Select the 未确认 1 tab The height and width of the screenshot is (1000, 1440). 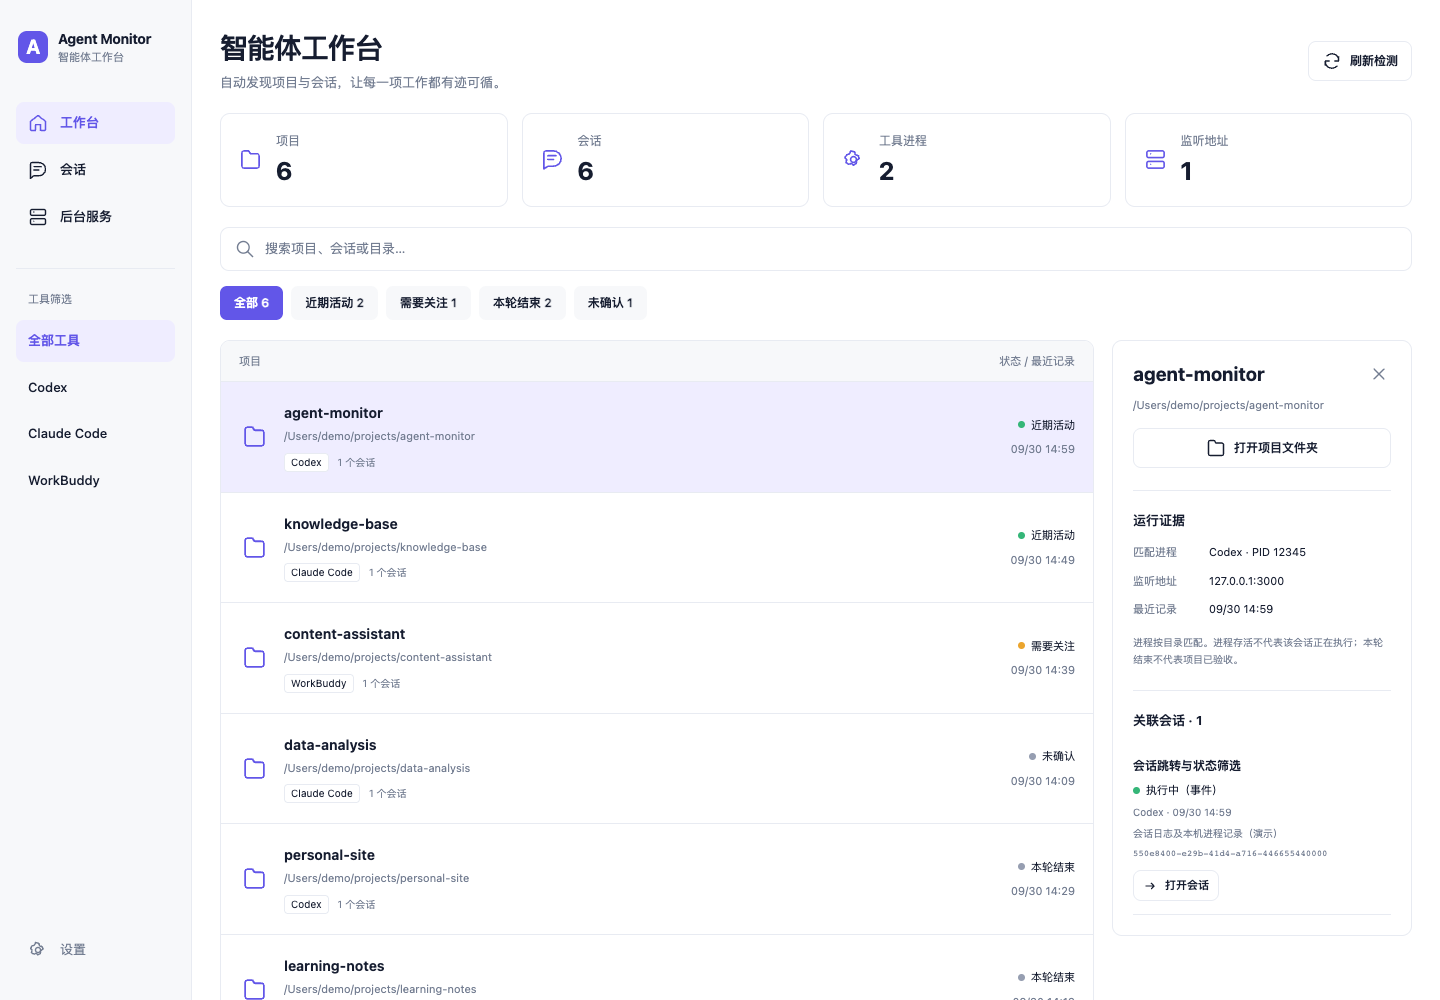(x=610, y=303)
